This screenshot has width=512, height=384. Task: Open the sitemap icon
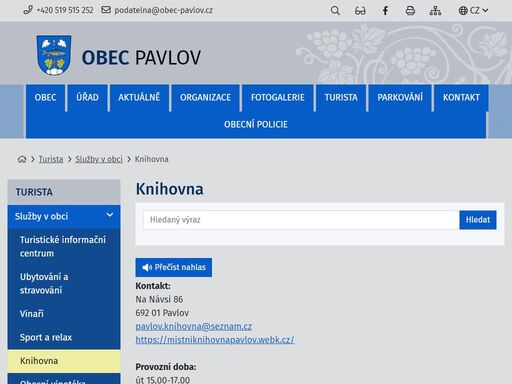point(435,11)
